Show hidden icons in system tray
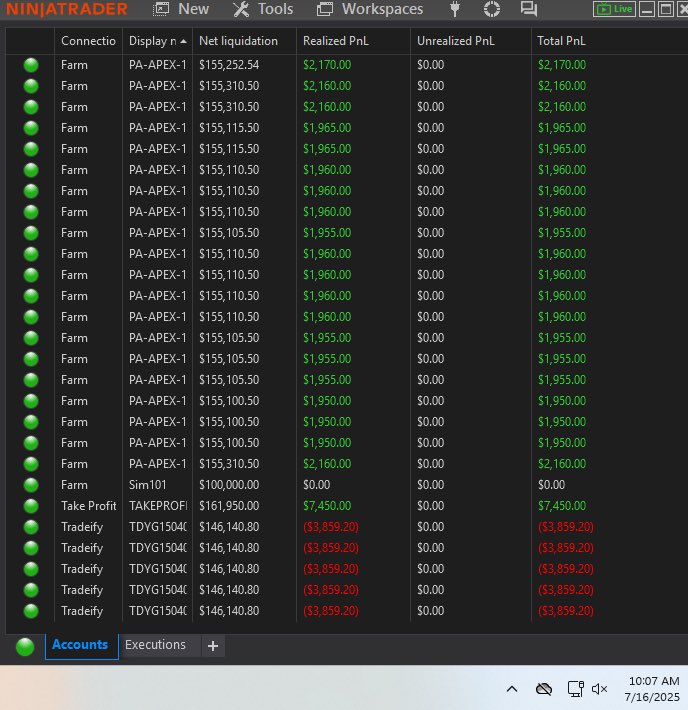Viewport: 688px width, 710px height. (x=512, y=689)
